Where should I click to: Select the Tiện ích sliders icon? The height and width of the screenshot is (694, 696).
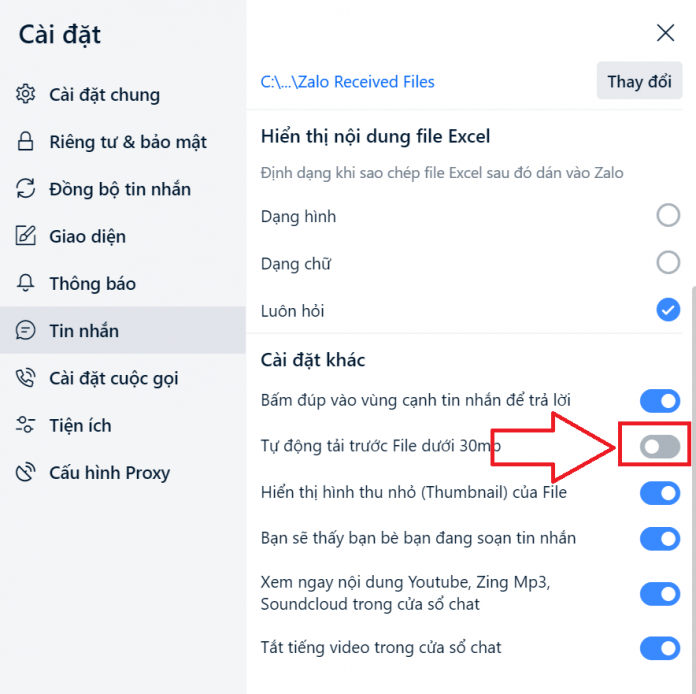tap(25, 425)
